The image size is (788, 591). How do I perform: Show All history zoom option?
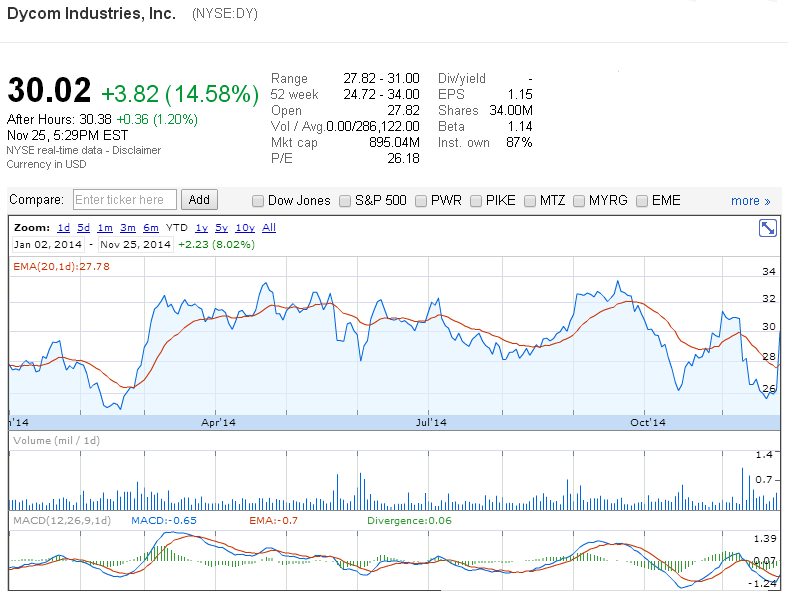[x=269, y=228]
